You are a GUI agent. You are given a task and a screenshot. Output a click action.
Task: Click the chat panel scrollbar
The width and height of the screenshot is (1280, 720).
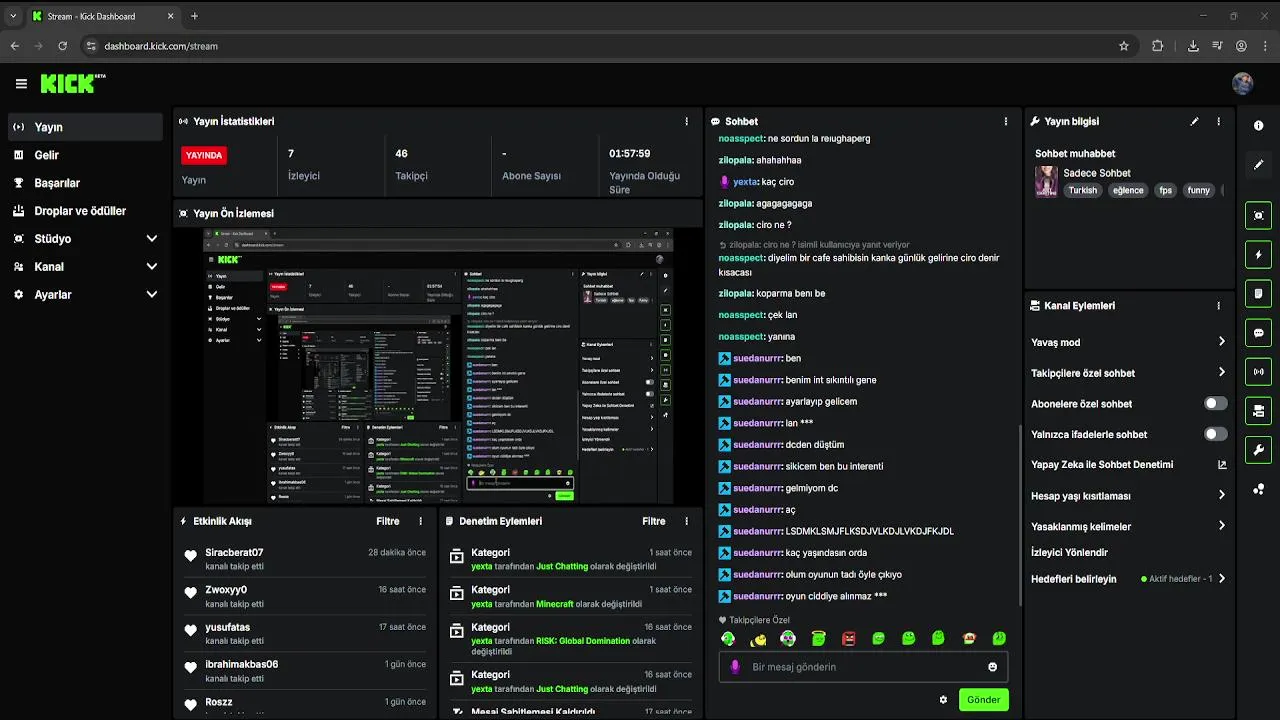(1019, 515)
